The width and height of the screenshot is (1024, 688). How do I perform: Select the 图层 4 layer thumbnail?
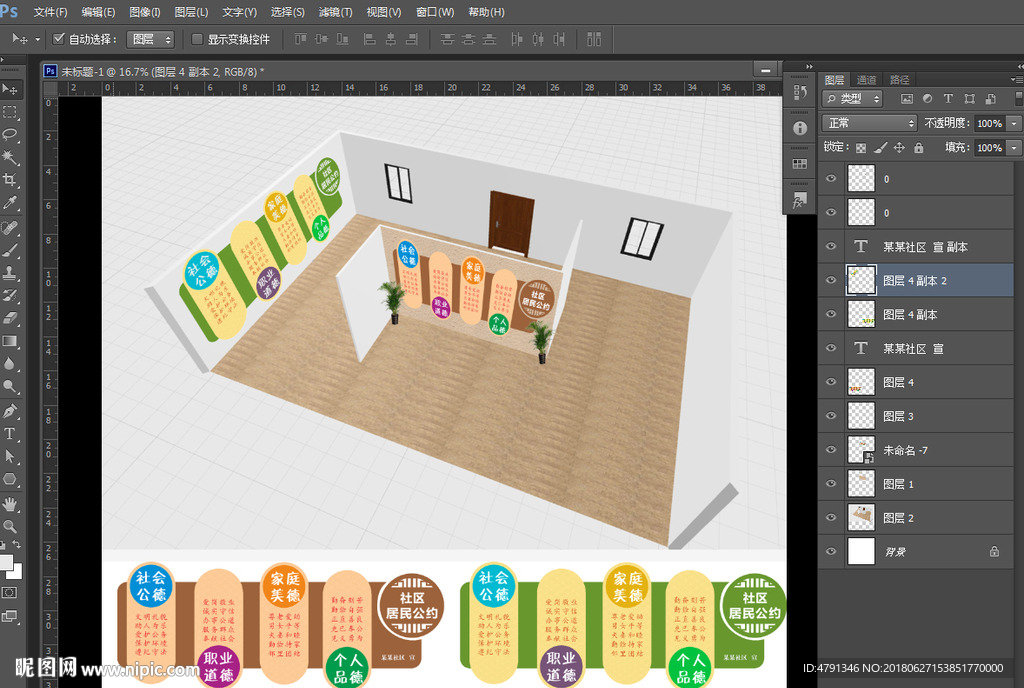tap(861, 382)
